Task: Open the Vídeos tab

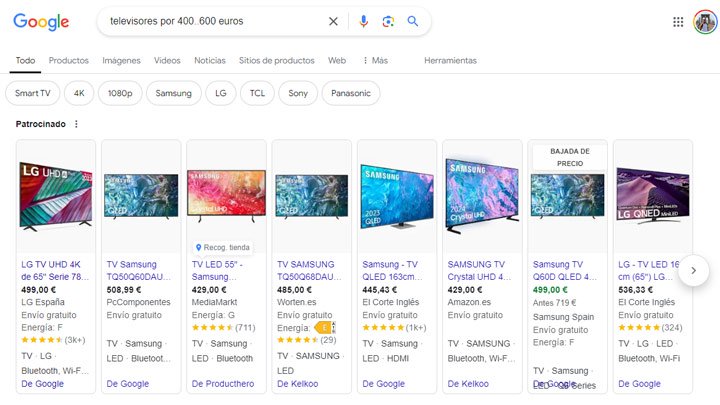Action: 167,61
